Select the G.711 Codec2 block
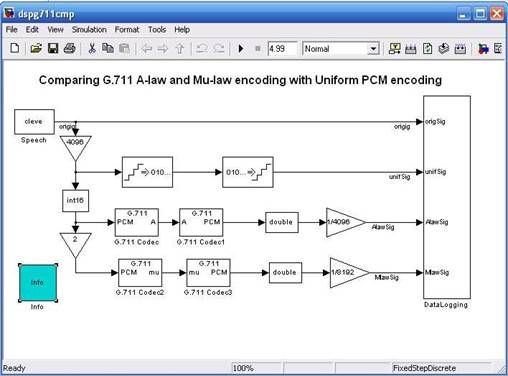The image size is (508, 376). 140,272
